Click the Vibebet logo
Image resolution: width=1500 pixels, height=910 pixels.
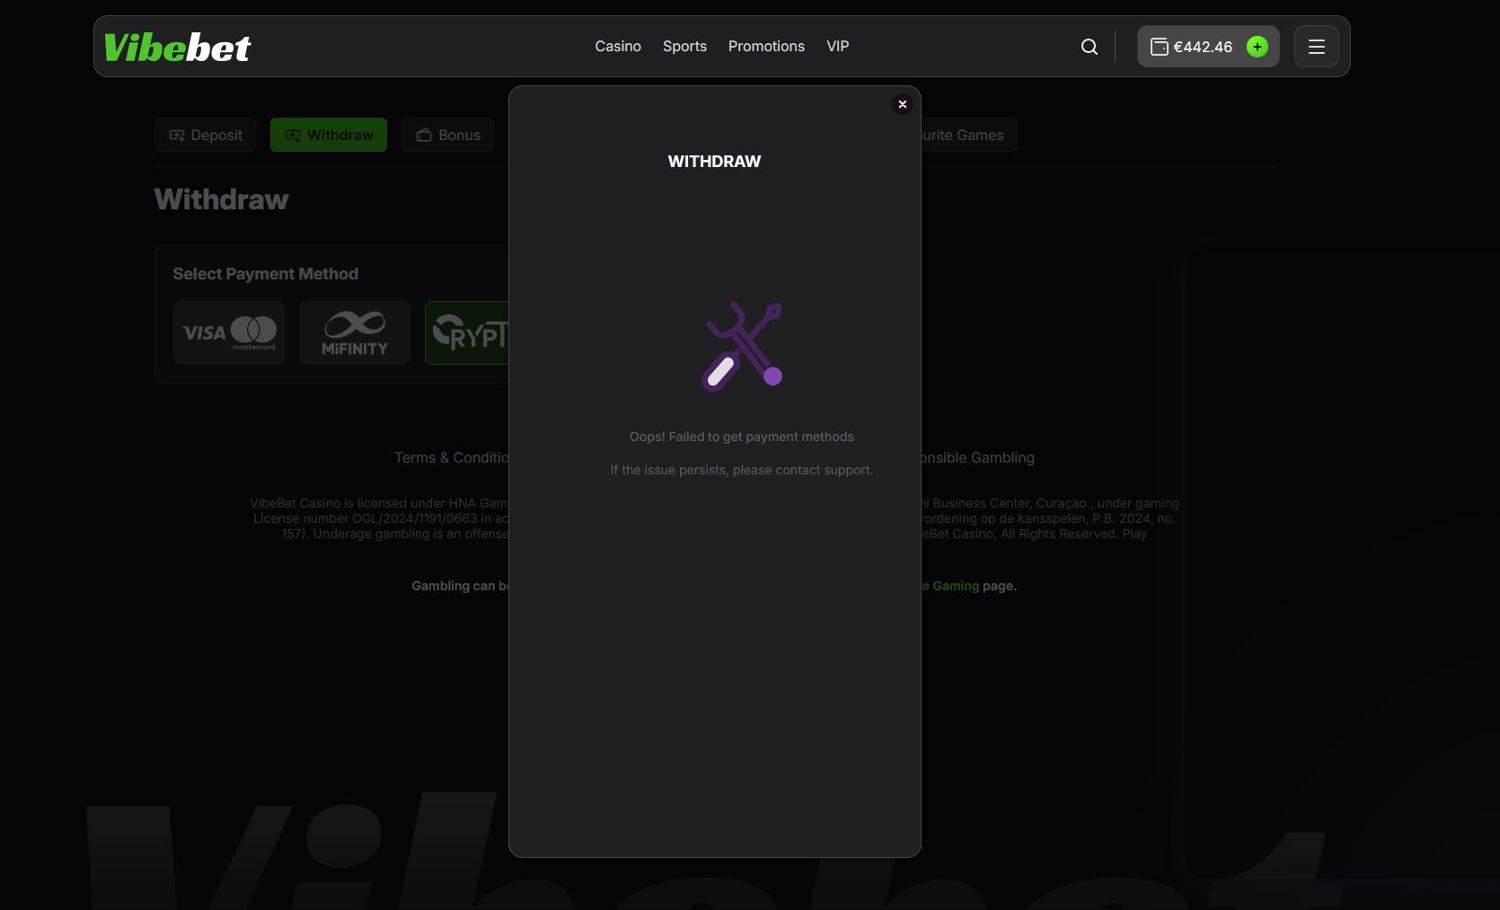(177, 47)
